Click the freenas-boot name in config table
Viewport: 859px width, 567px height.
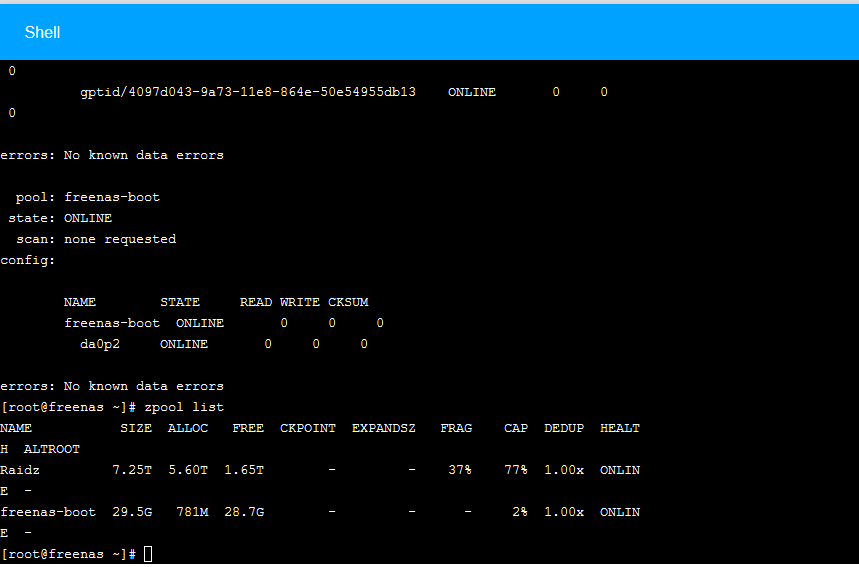coord(112,323)
